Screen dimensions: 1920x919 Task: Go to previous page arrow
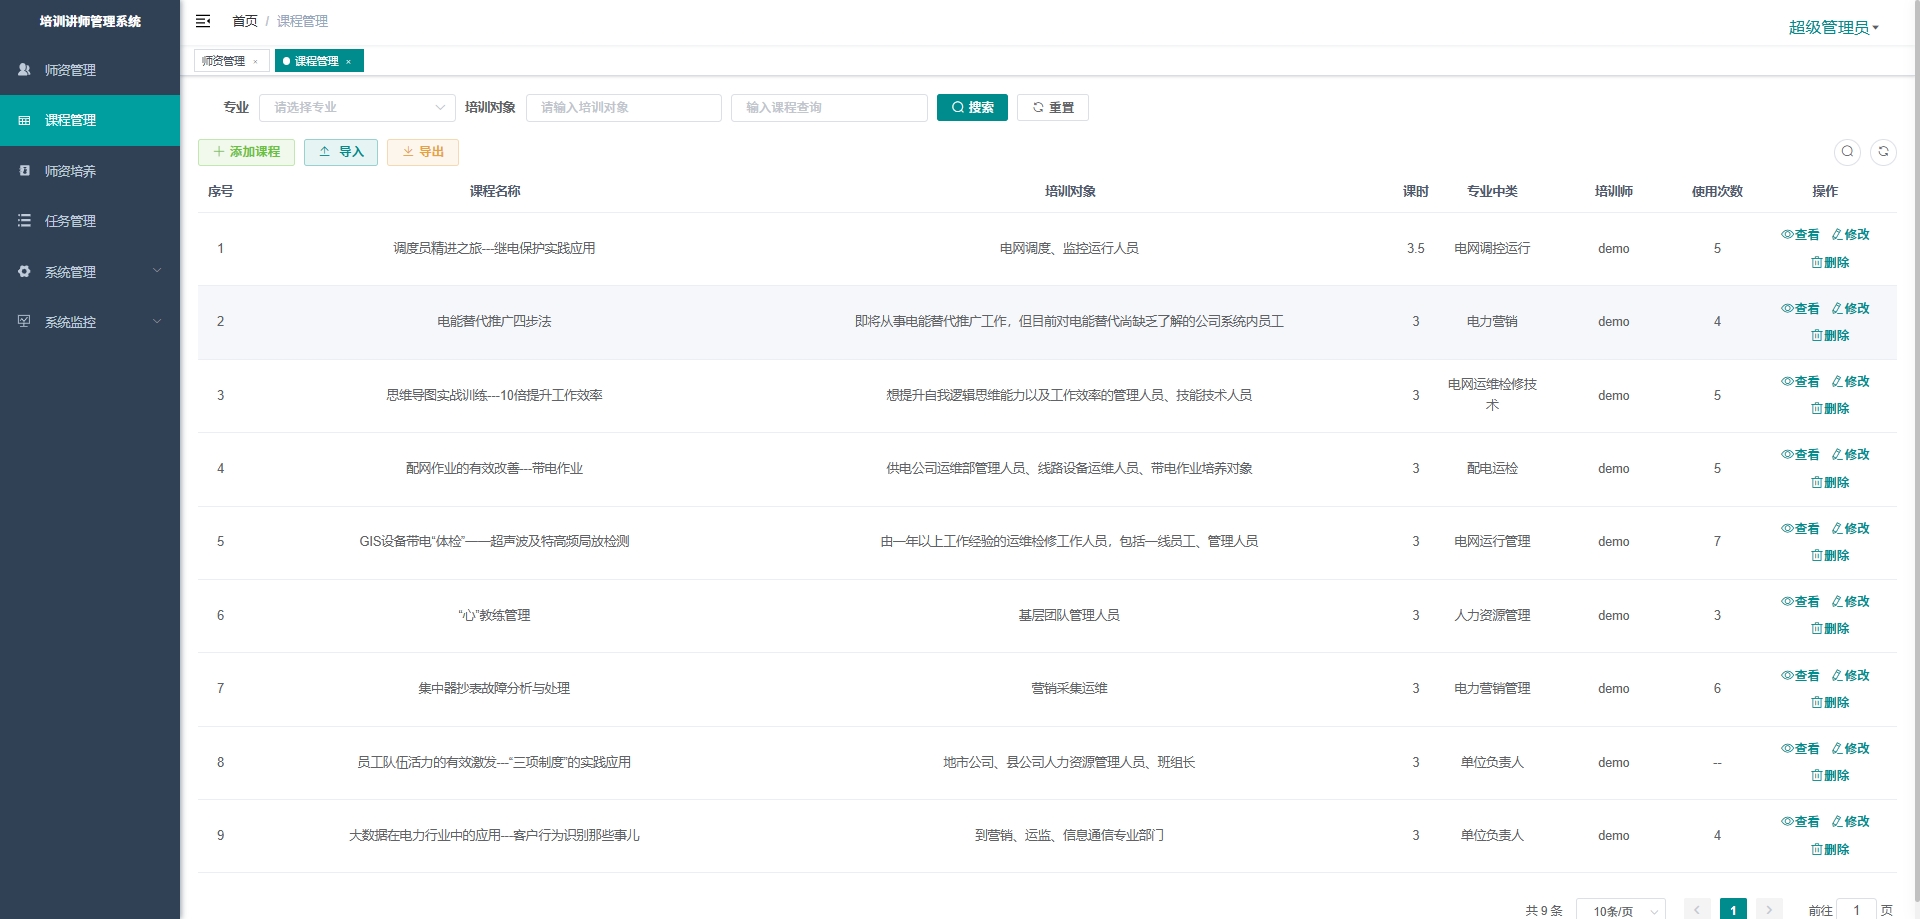(x=1697, y=910)
